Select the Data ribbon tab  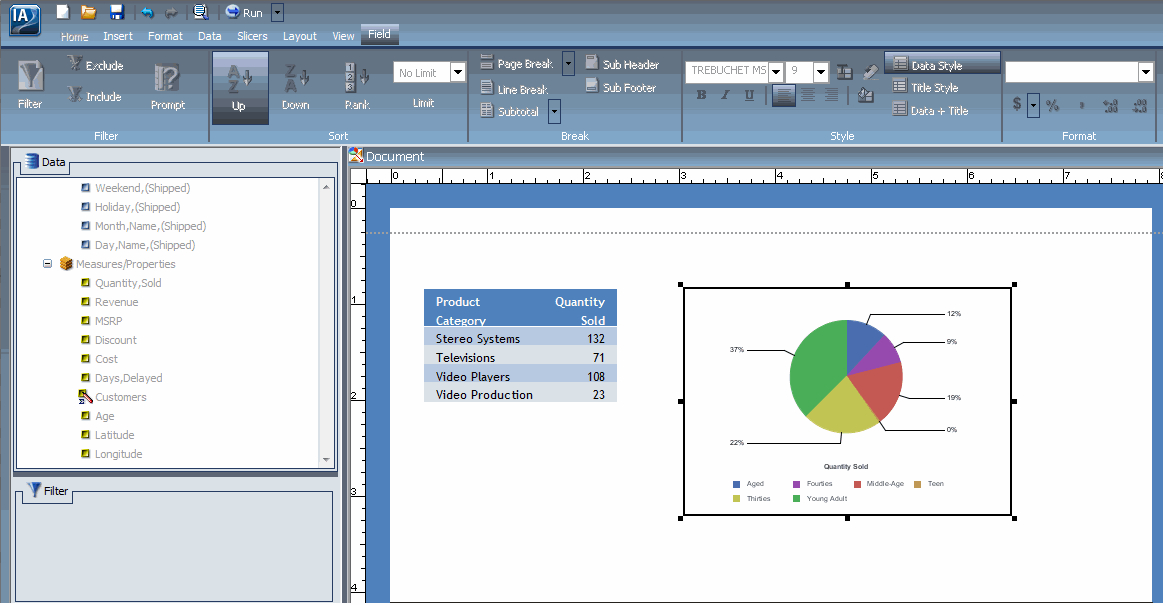(210, 36)
